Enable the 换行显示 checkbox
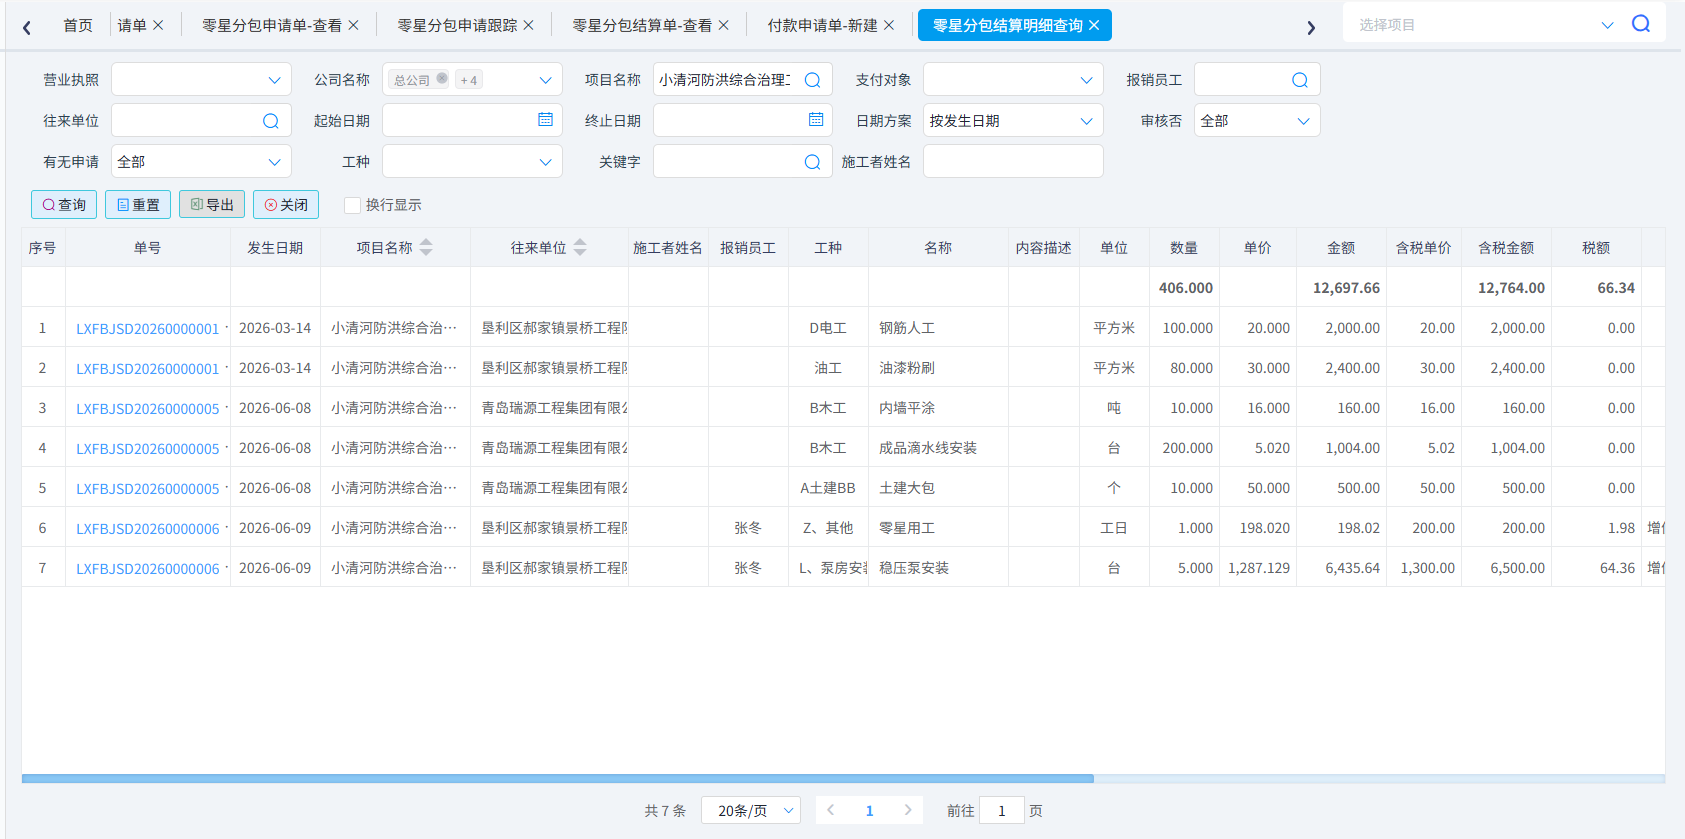The image size is (1685, 839). pos(352,205)
